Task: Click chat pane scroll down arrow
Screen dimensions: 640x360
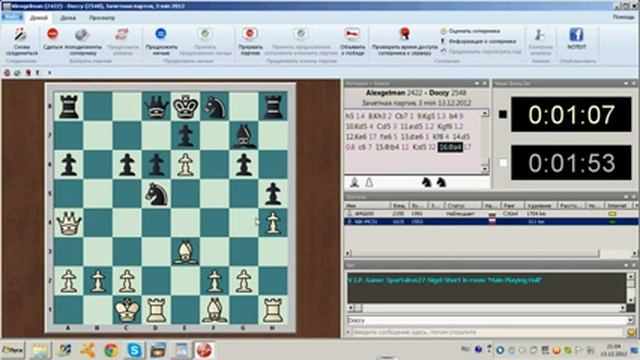Action: (x=631, y=300)
